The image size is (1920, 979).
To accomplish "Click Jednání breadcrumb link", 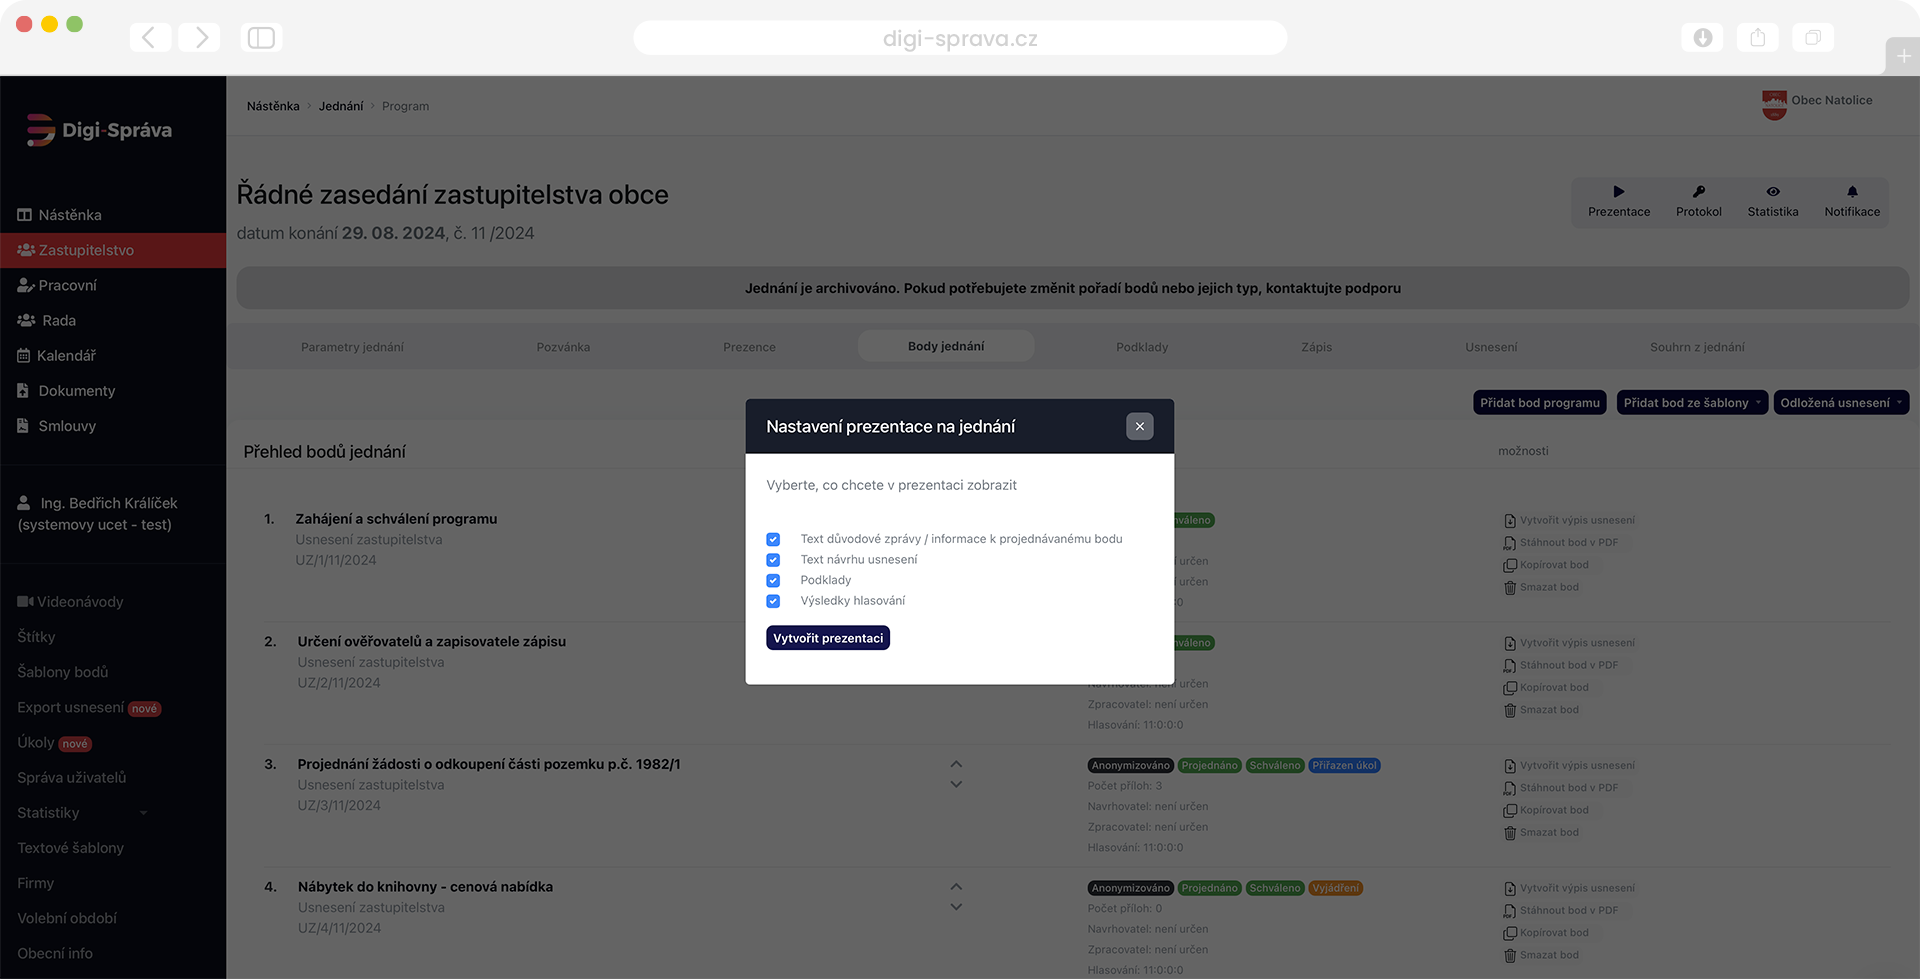I will coord(340,107).
